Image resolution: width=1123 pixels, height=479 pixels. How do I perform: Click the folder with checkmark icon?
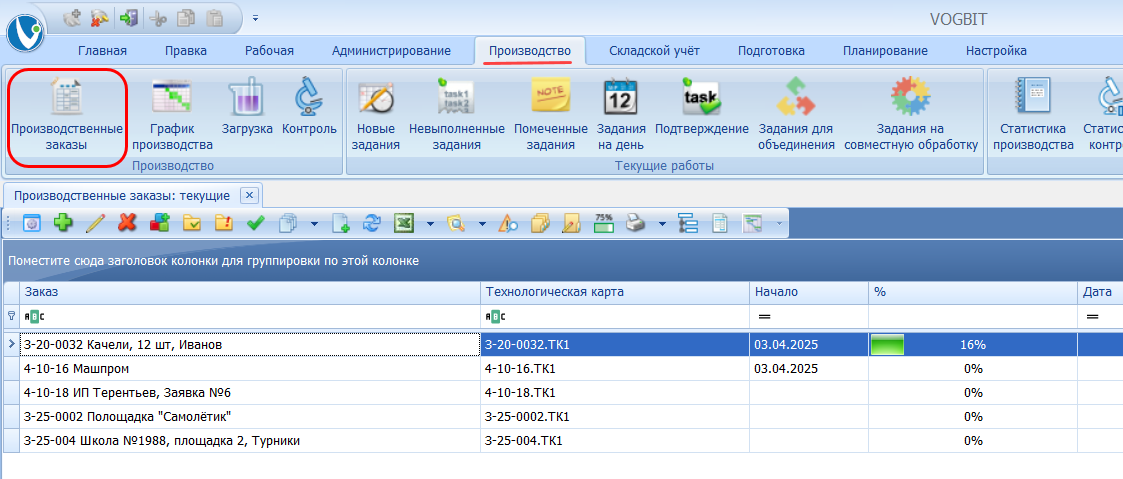click(x=191, y=223)
